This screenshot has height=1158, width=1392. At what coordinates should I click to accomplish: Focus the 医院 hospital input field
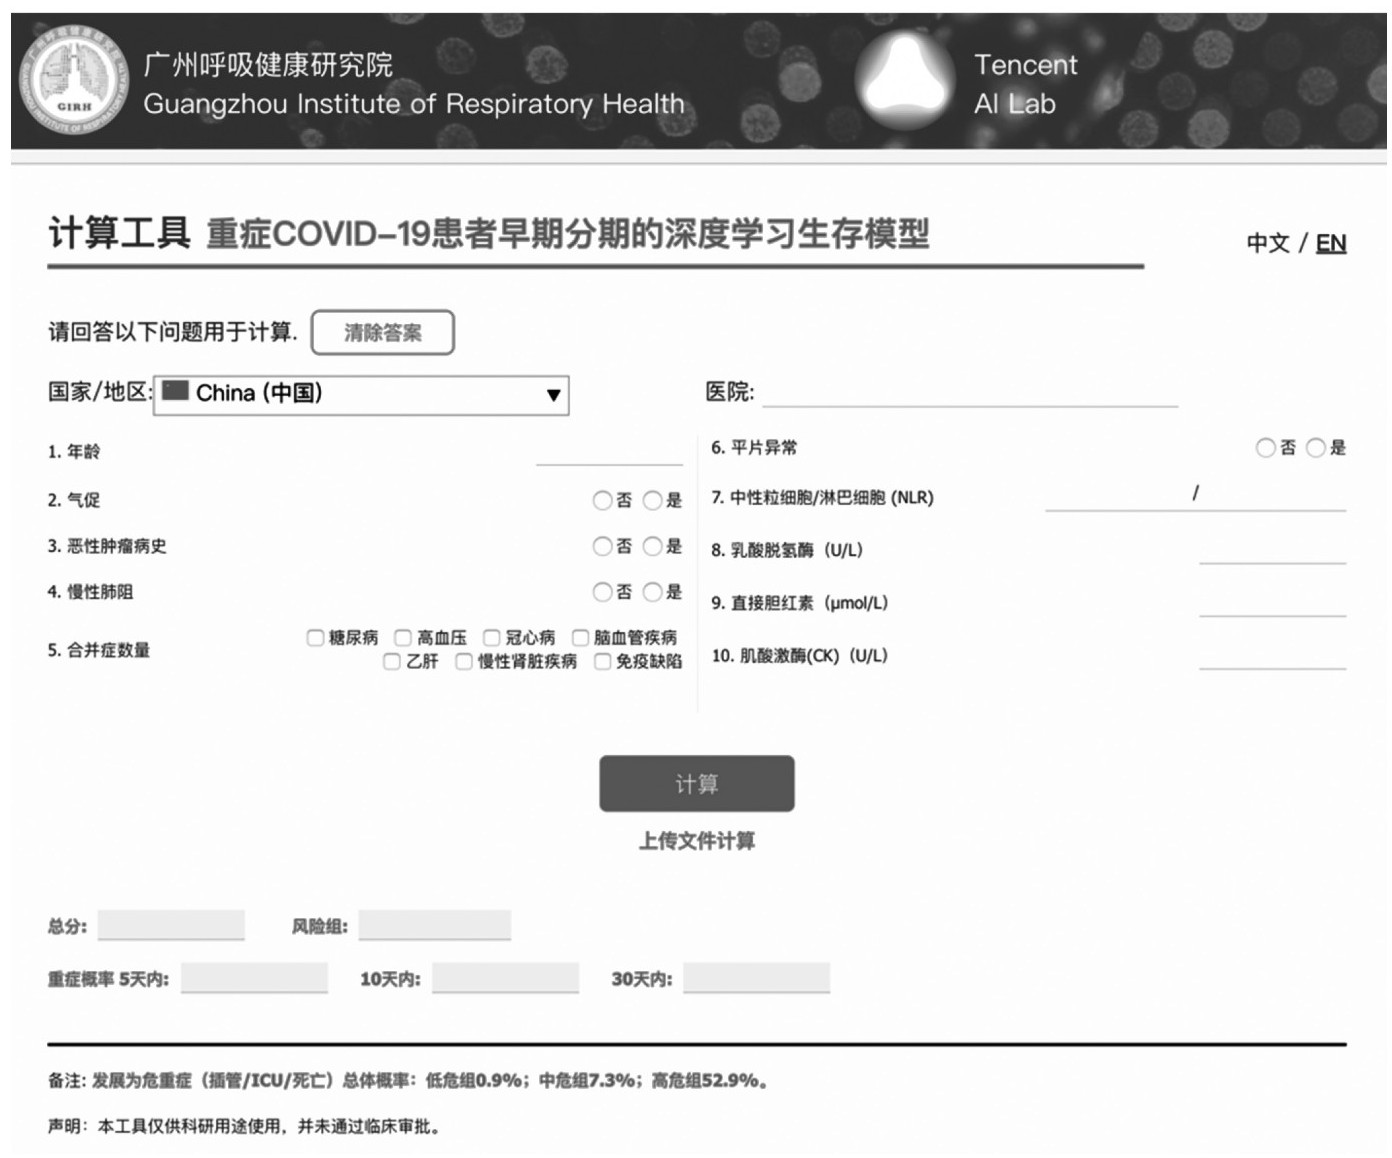970,392
